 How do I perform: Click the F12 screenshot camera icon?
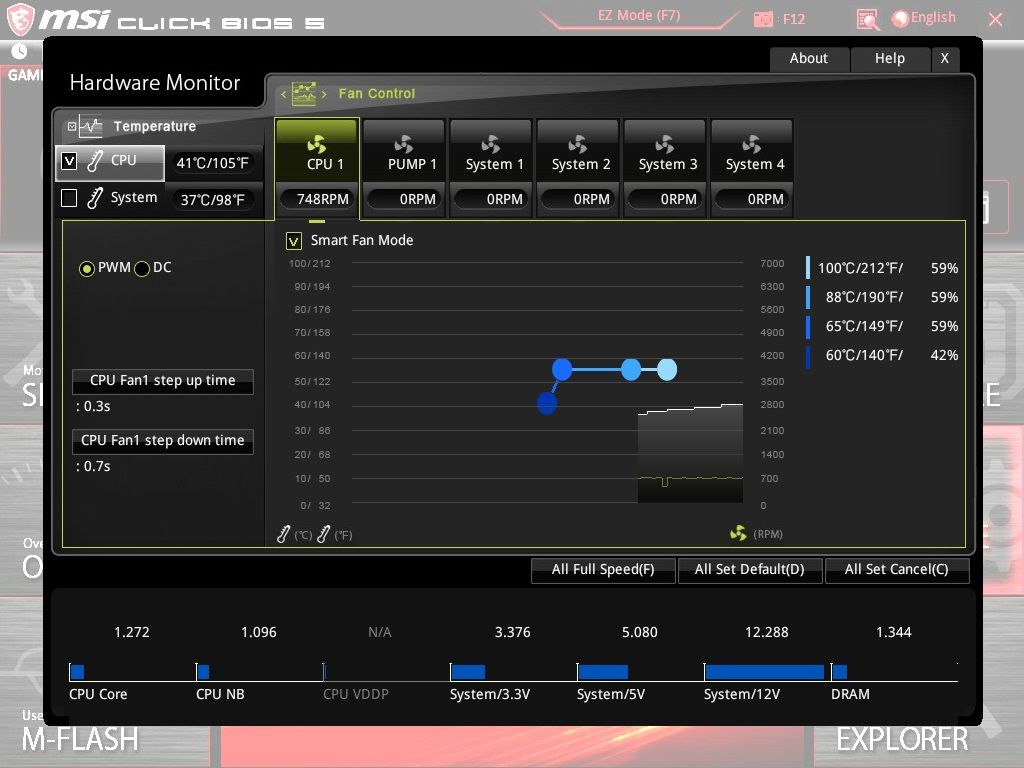tap(763, 19)
